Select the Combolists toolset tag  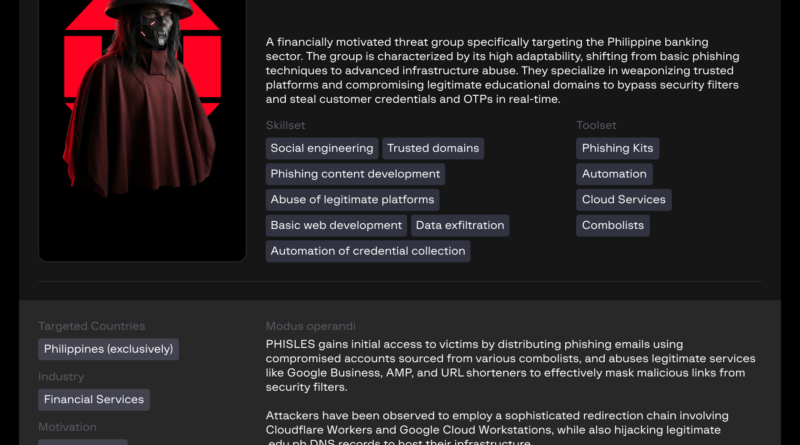click(x=613, y=226)
